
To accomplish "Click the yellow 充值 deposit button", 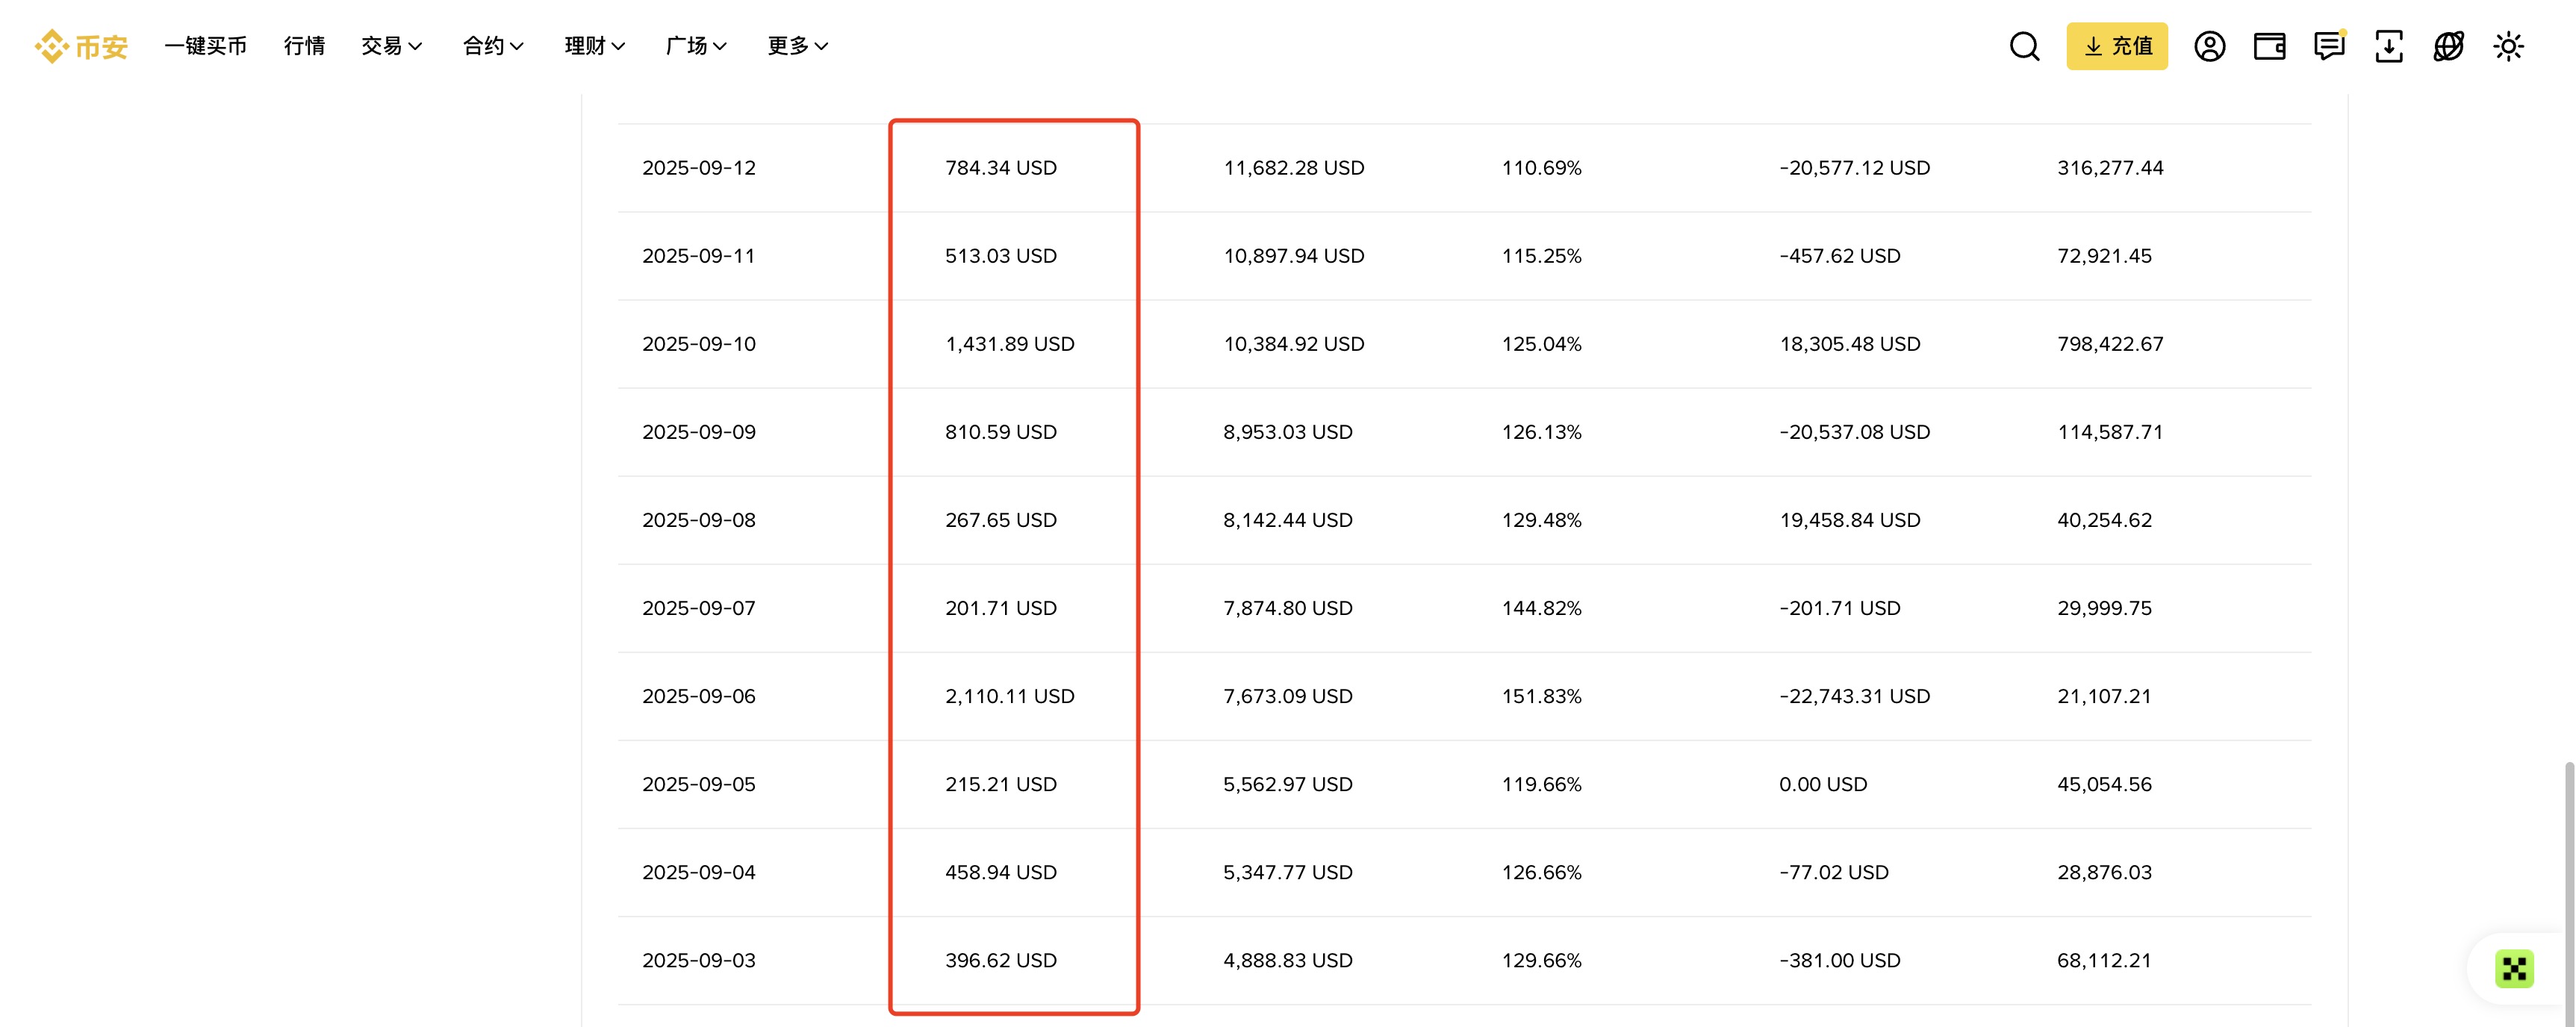I will 2117,46.
